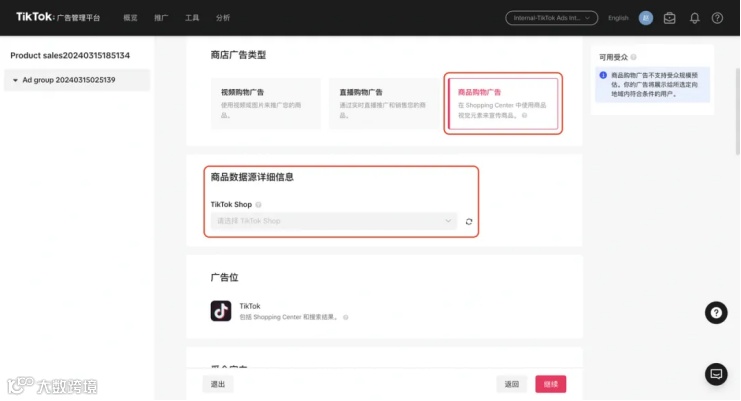Open the help question mark in top bar

click(717, 18)
